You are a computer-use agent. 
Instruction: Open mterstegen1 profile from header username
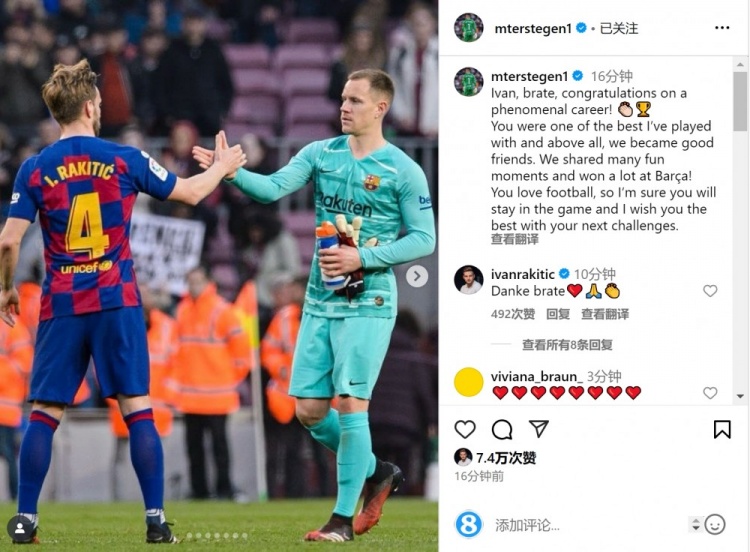533,28
